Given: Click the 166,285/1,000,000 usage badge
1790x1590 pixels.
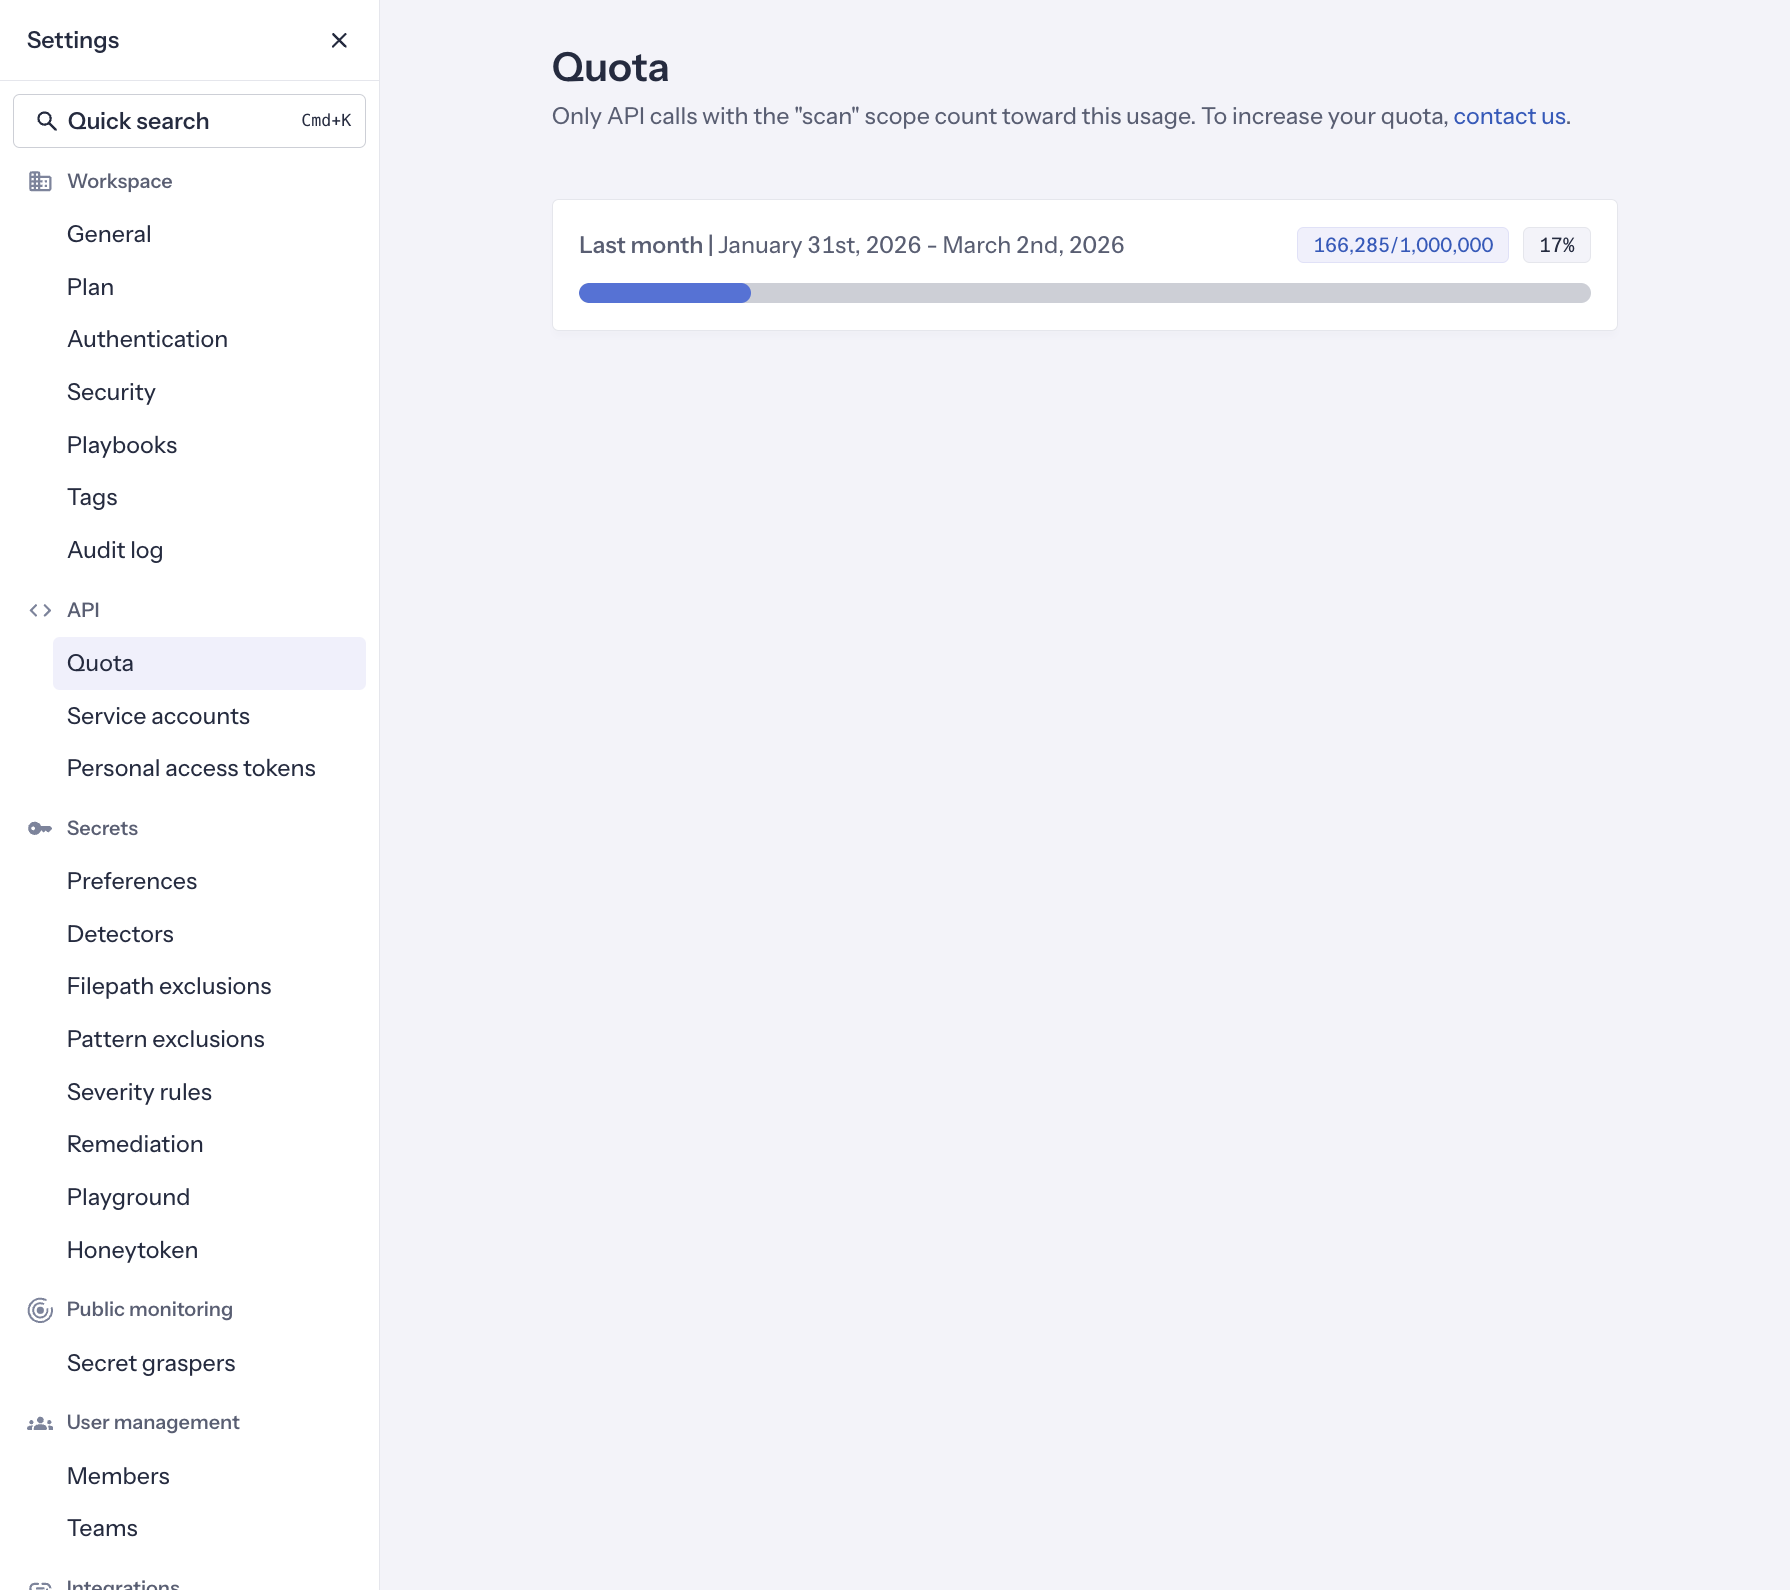Looking at the screenshot, I should pyautogui.click(x=1401, y=245).
